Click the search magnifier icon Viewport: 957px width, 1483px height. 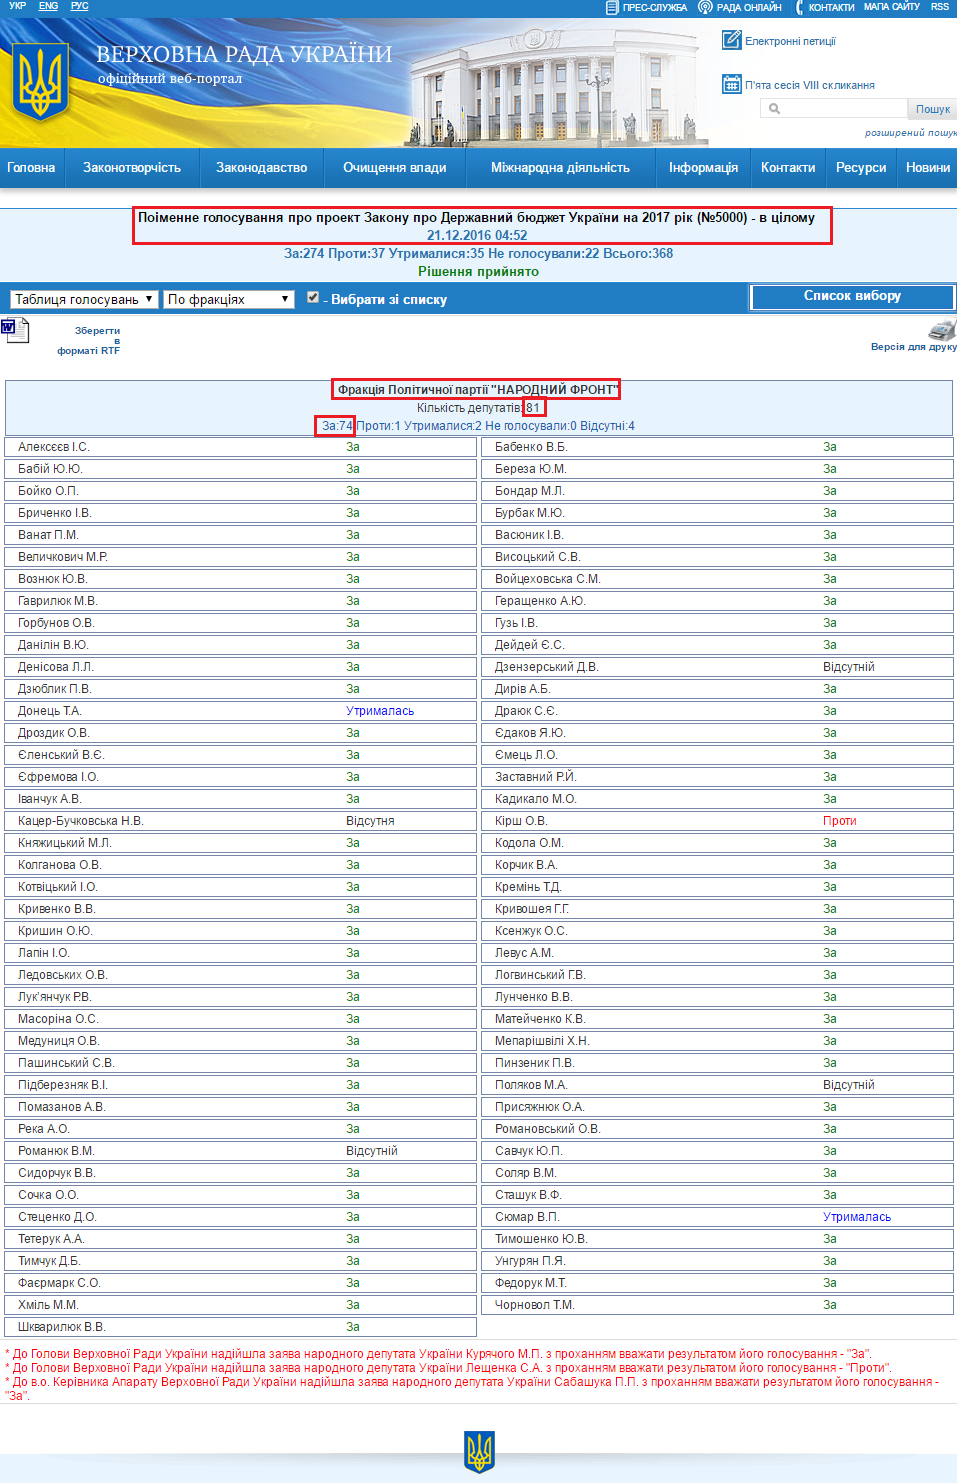774,108
